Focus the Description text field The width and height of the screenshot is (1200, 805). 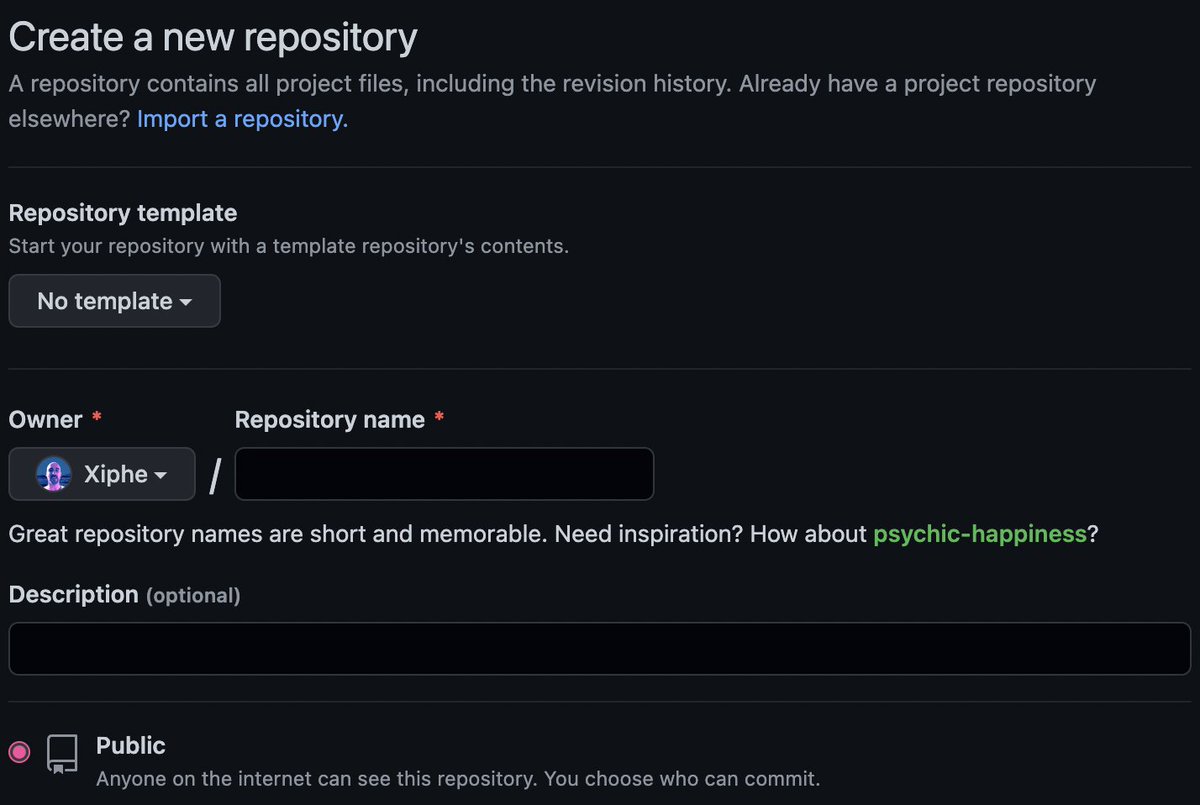[x=600, y=648]
